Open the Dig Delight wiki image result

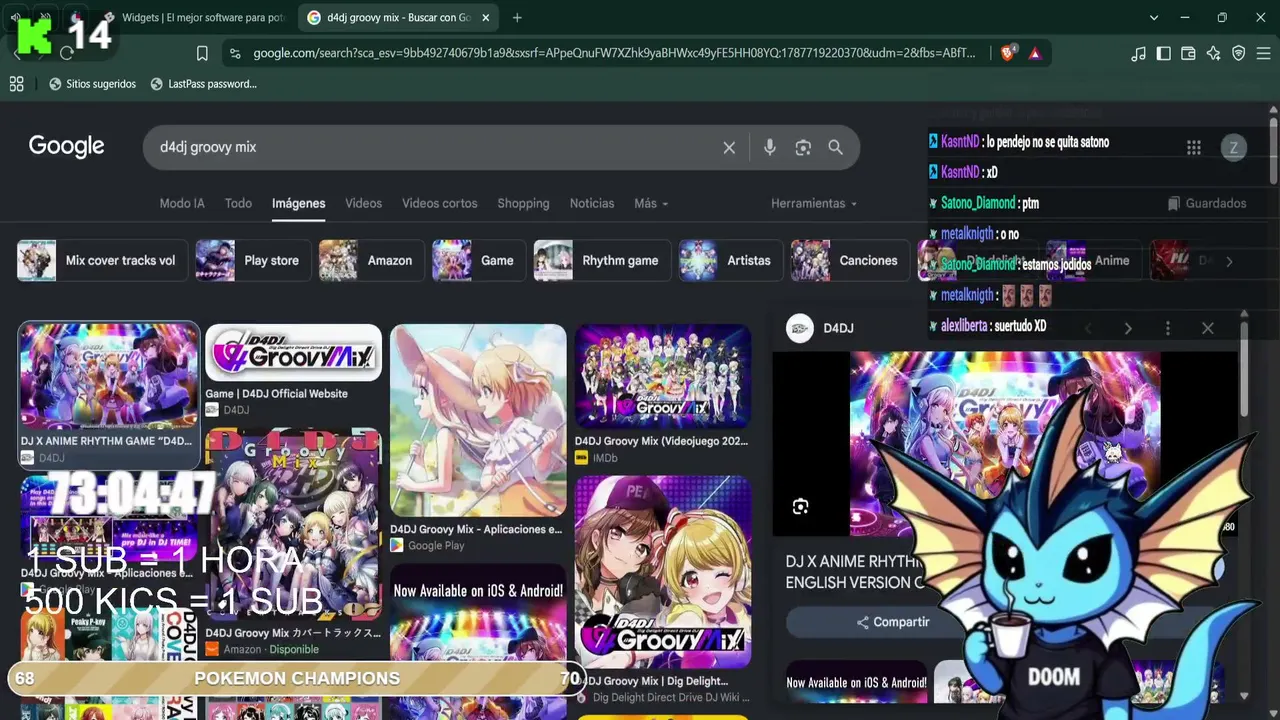(663, 572)
